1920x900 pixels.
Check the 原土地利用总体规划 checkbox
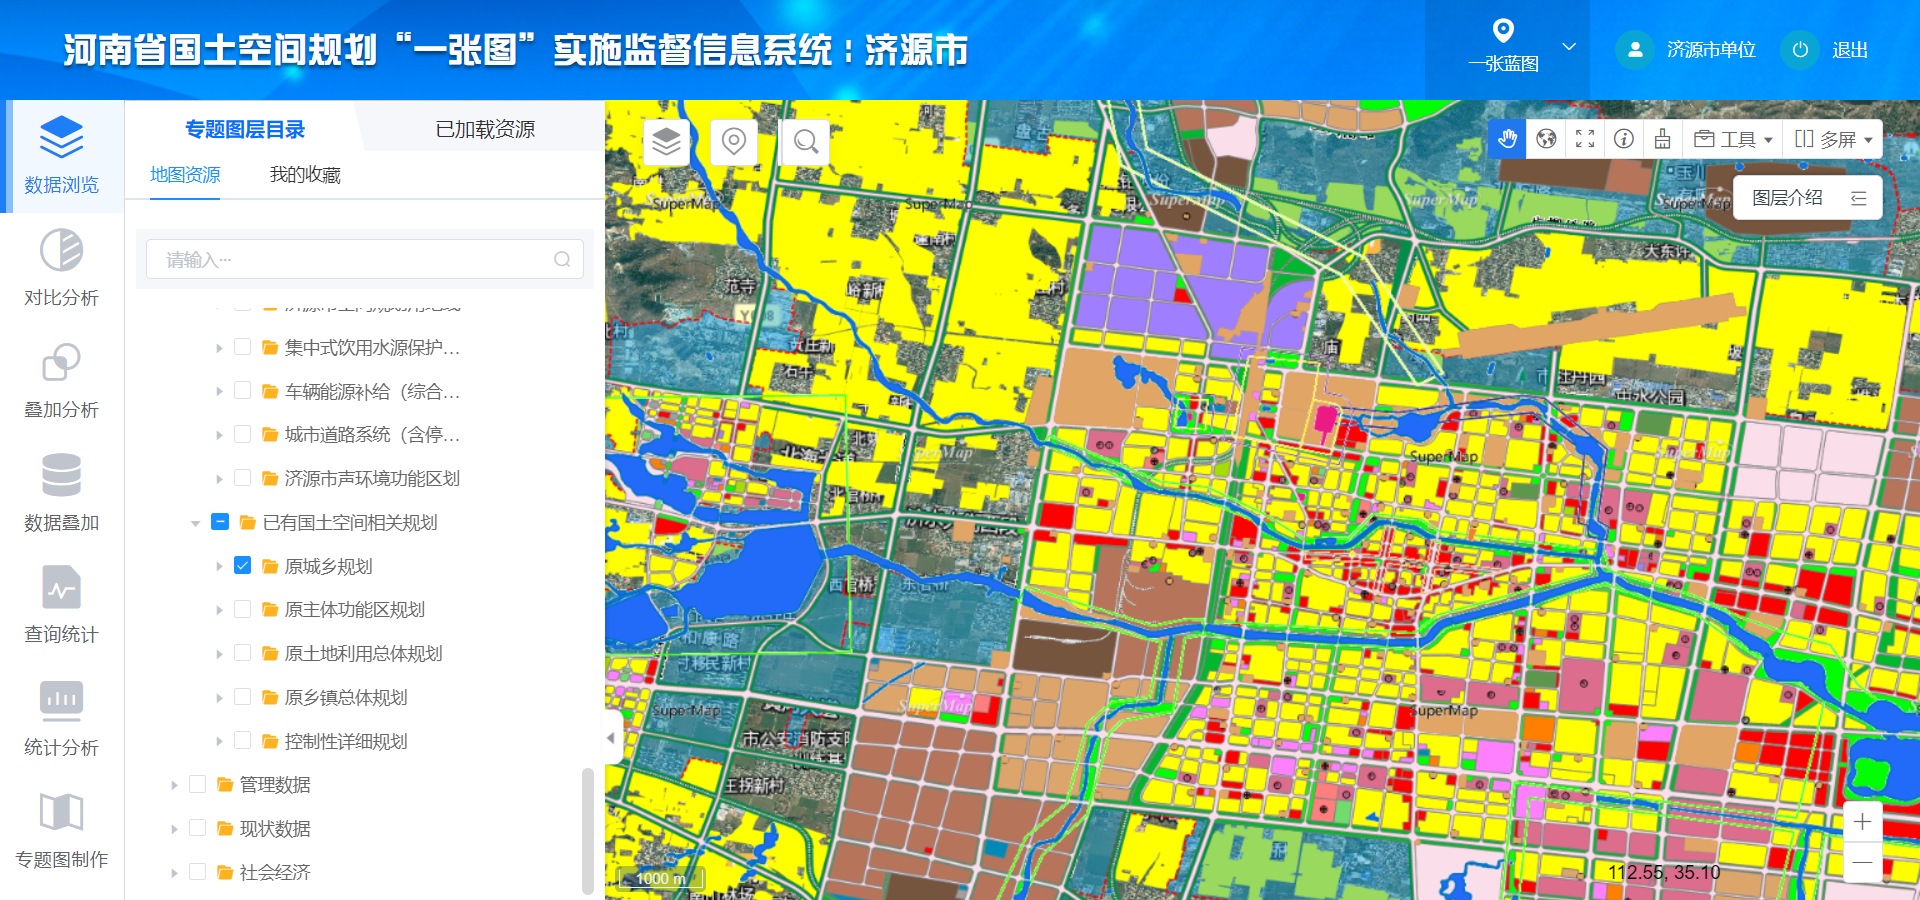click(x=242, y=653)
